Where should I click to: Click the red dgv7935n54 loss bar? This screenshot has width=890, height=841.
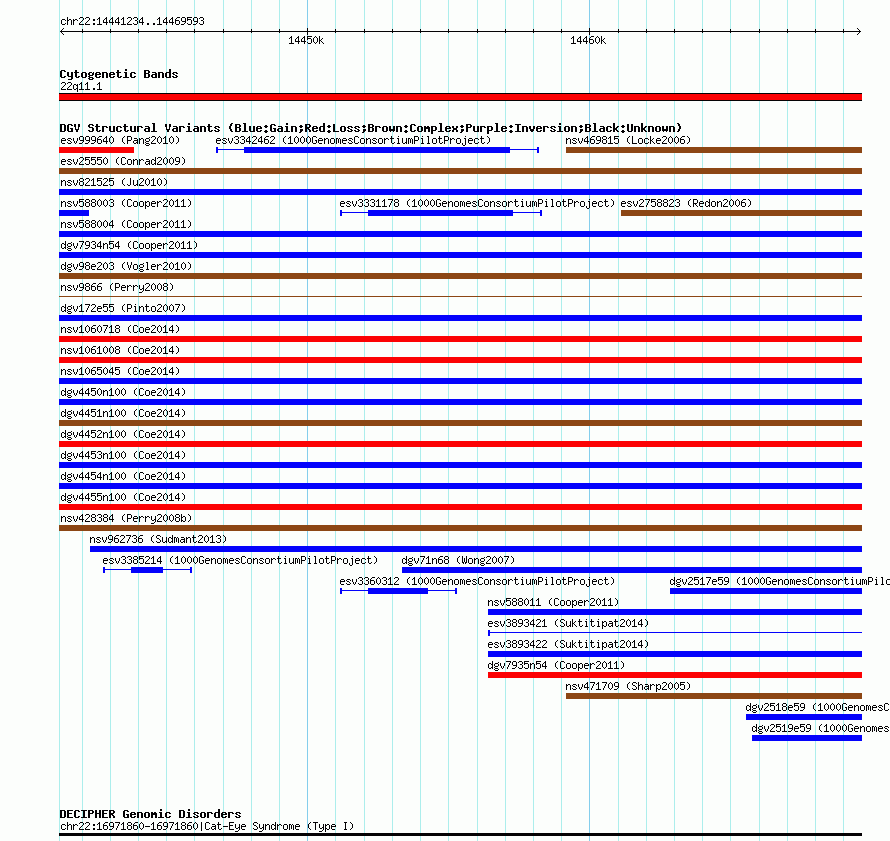[675, 675]
